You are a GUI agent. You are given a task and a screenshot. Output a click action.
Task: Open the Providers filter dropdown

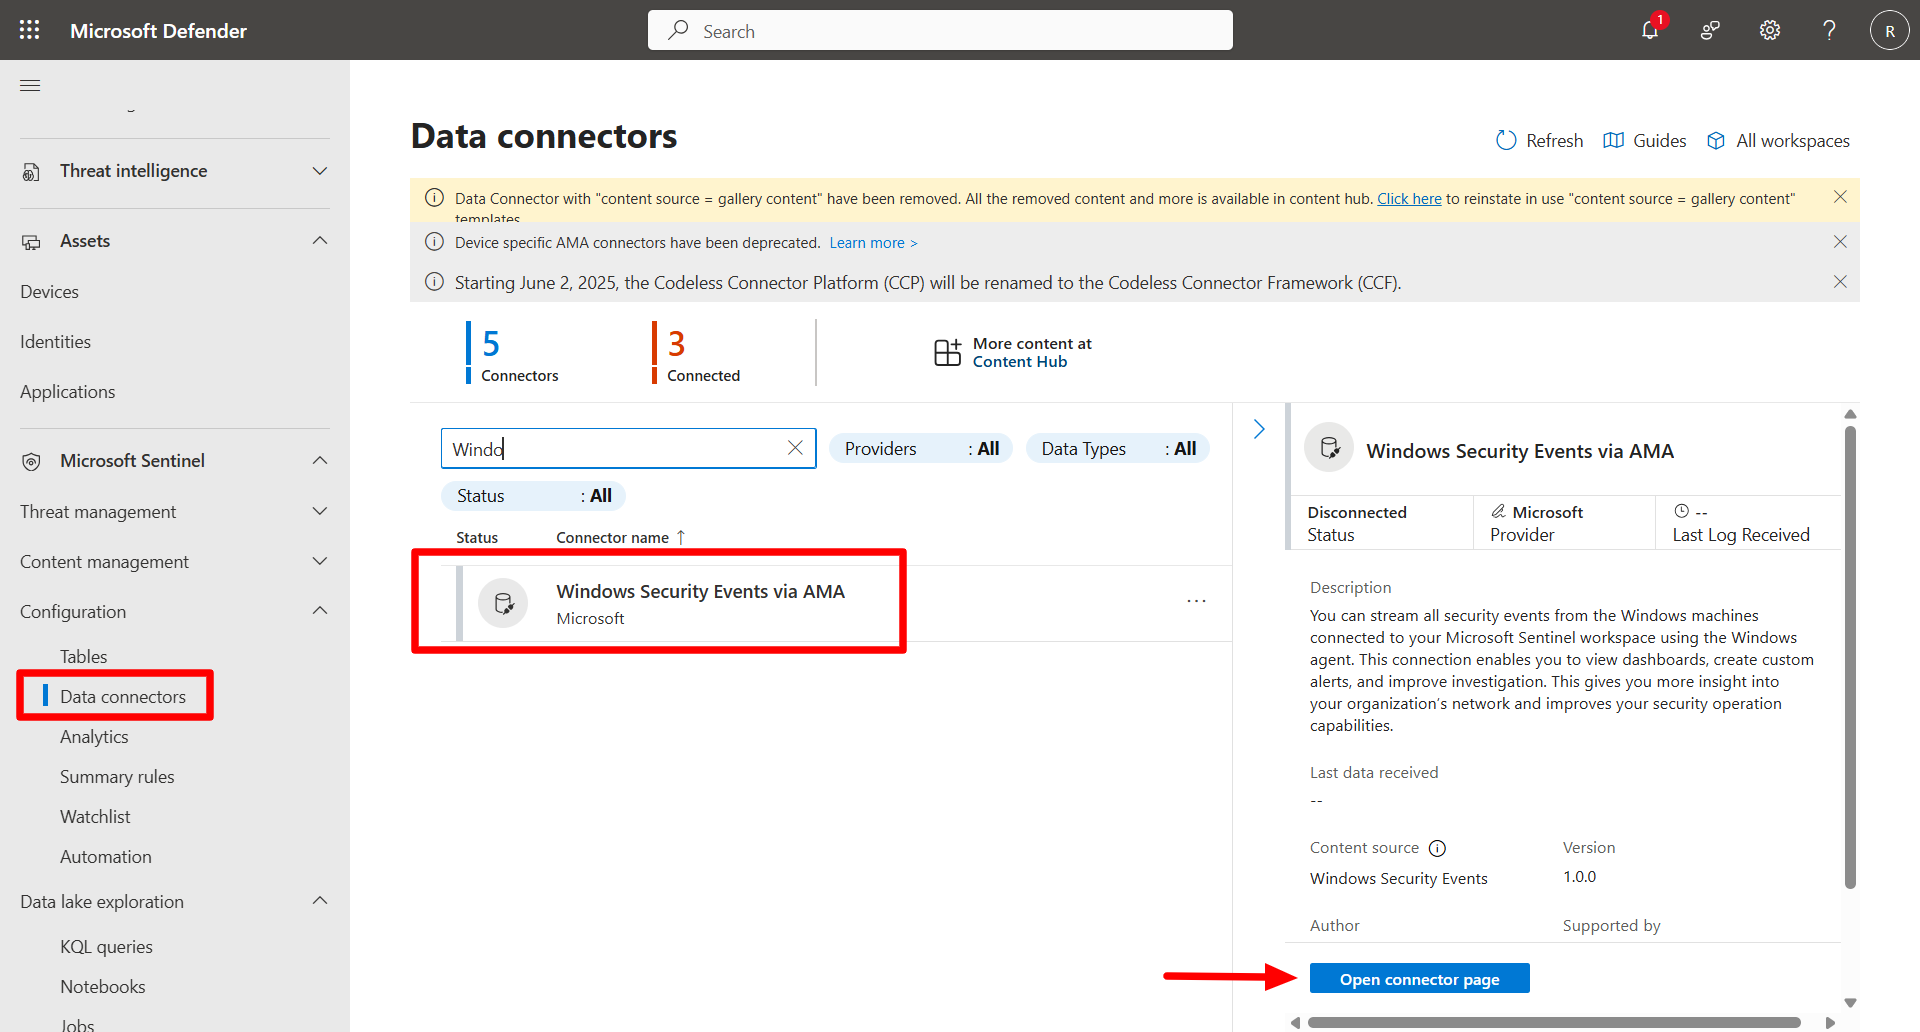tap(921, 449)
